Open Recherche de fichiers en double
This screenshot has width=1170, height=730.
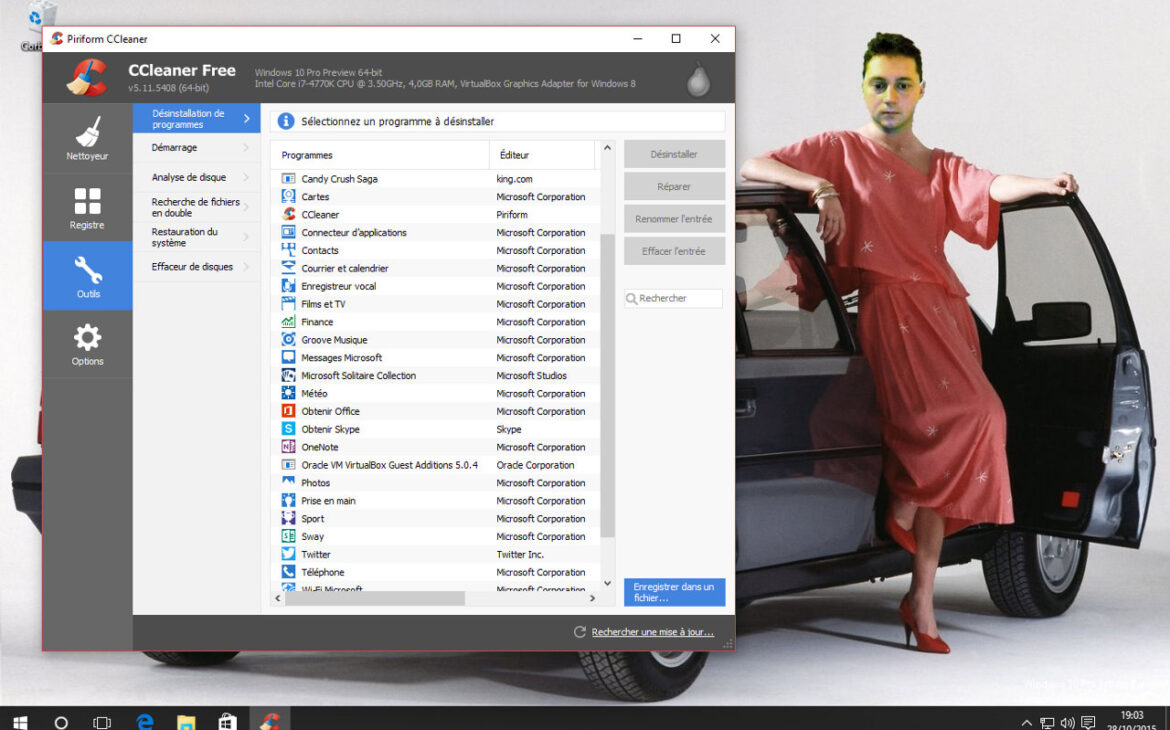195,207
